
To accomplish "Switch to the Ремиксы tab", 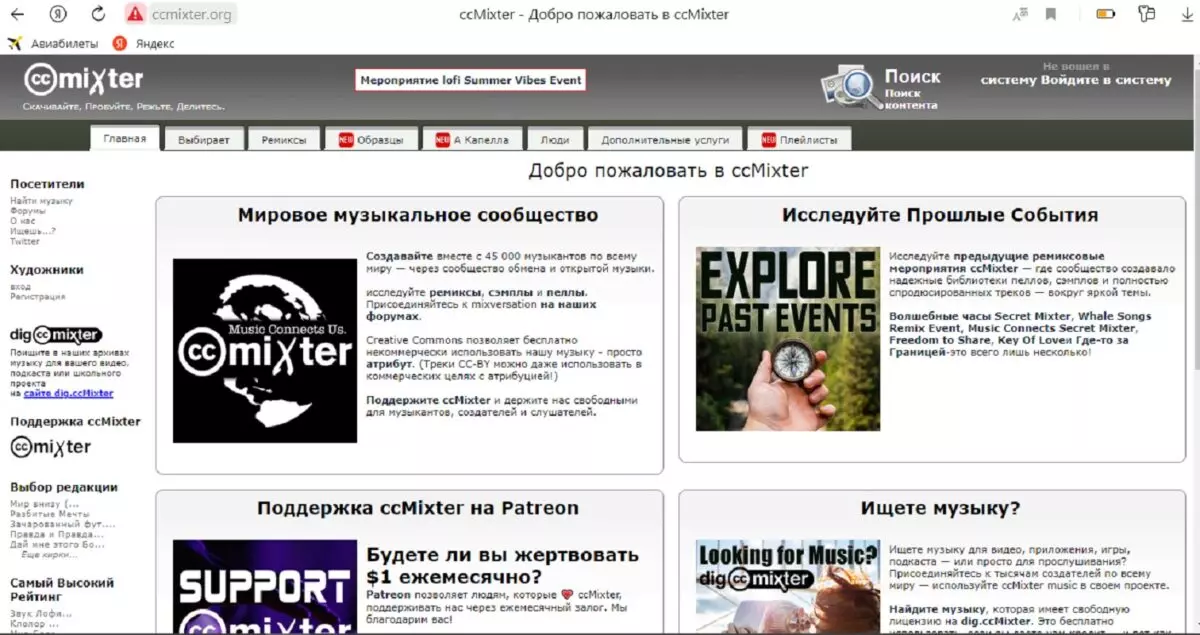I will point(285,140).
